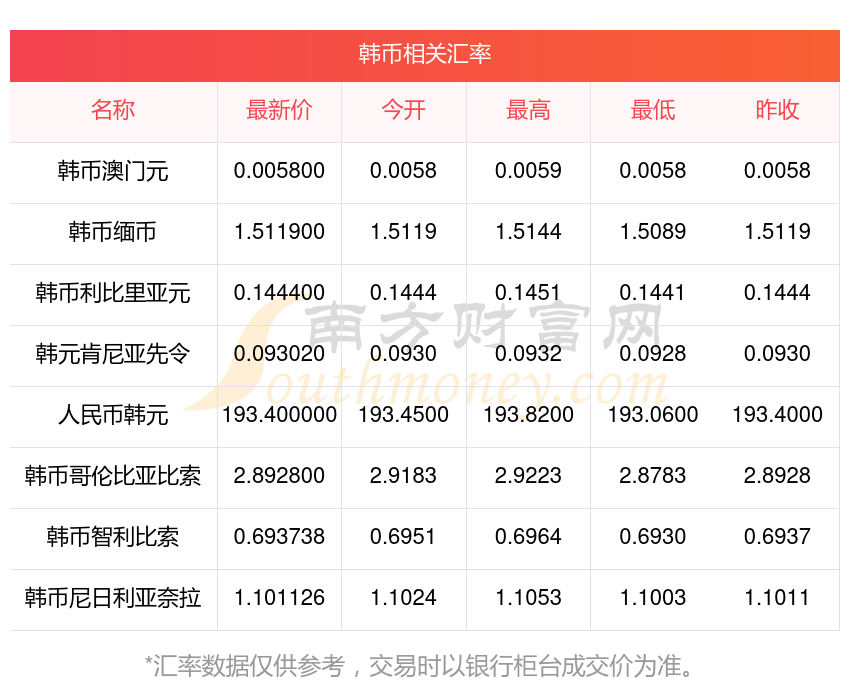The width and height of the screenshot is (850, 698).
Task: Click the row name 韩币哥伦比亚比索
Action: click(113, 476)
